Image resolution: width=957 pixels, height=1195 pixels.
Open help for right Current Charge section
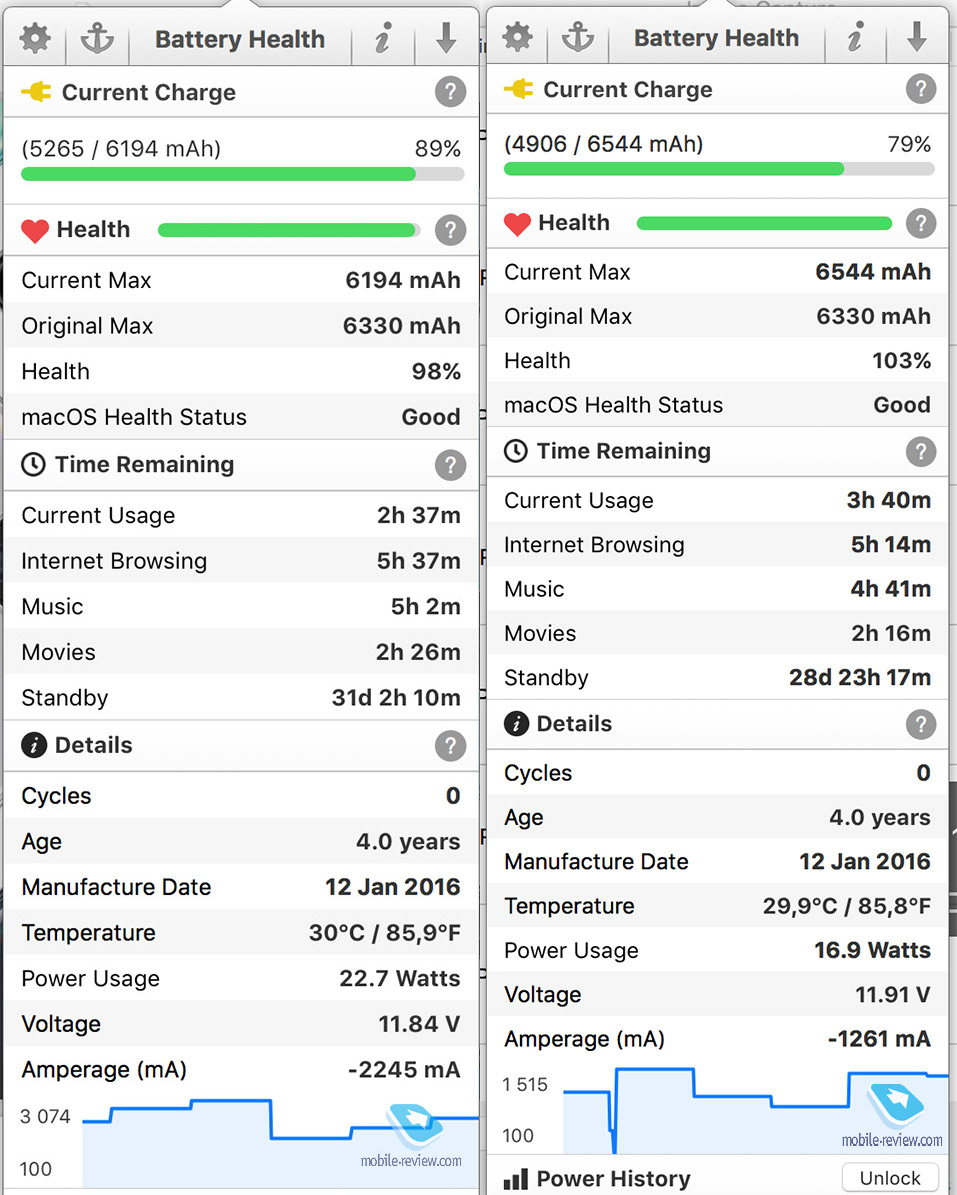click(921, 89)
